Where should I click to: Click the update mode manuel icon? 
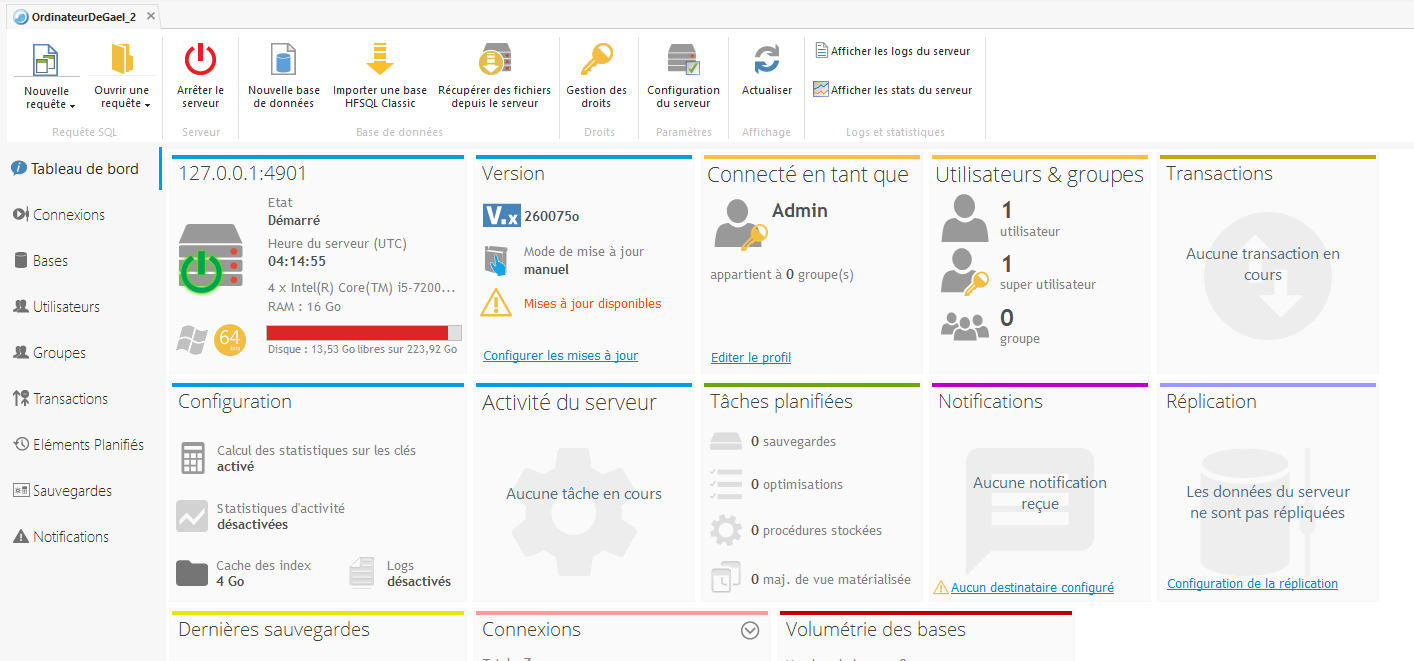(x=497, y=260)
